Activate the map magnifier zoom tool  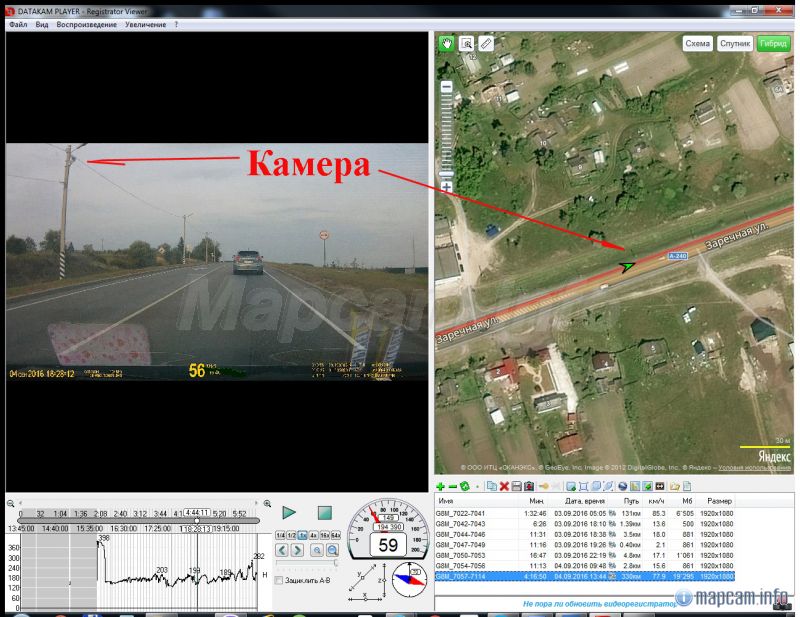[466, 43]
